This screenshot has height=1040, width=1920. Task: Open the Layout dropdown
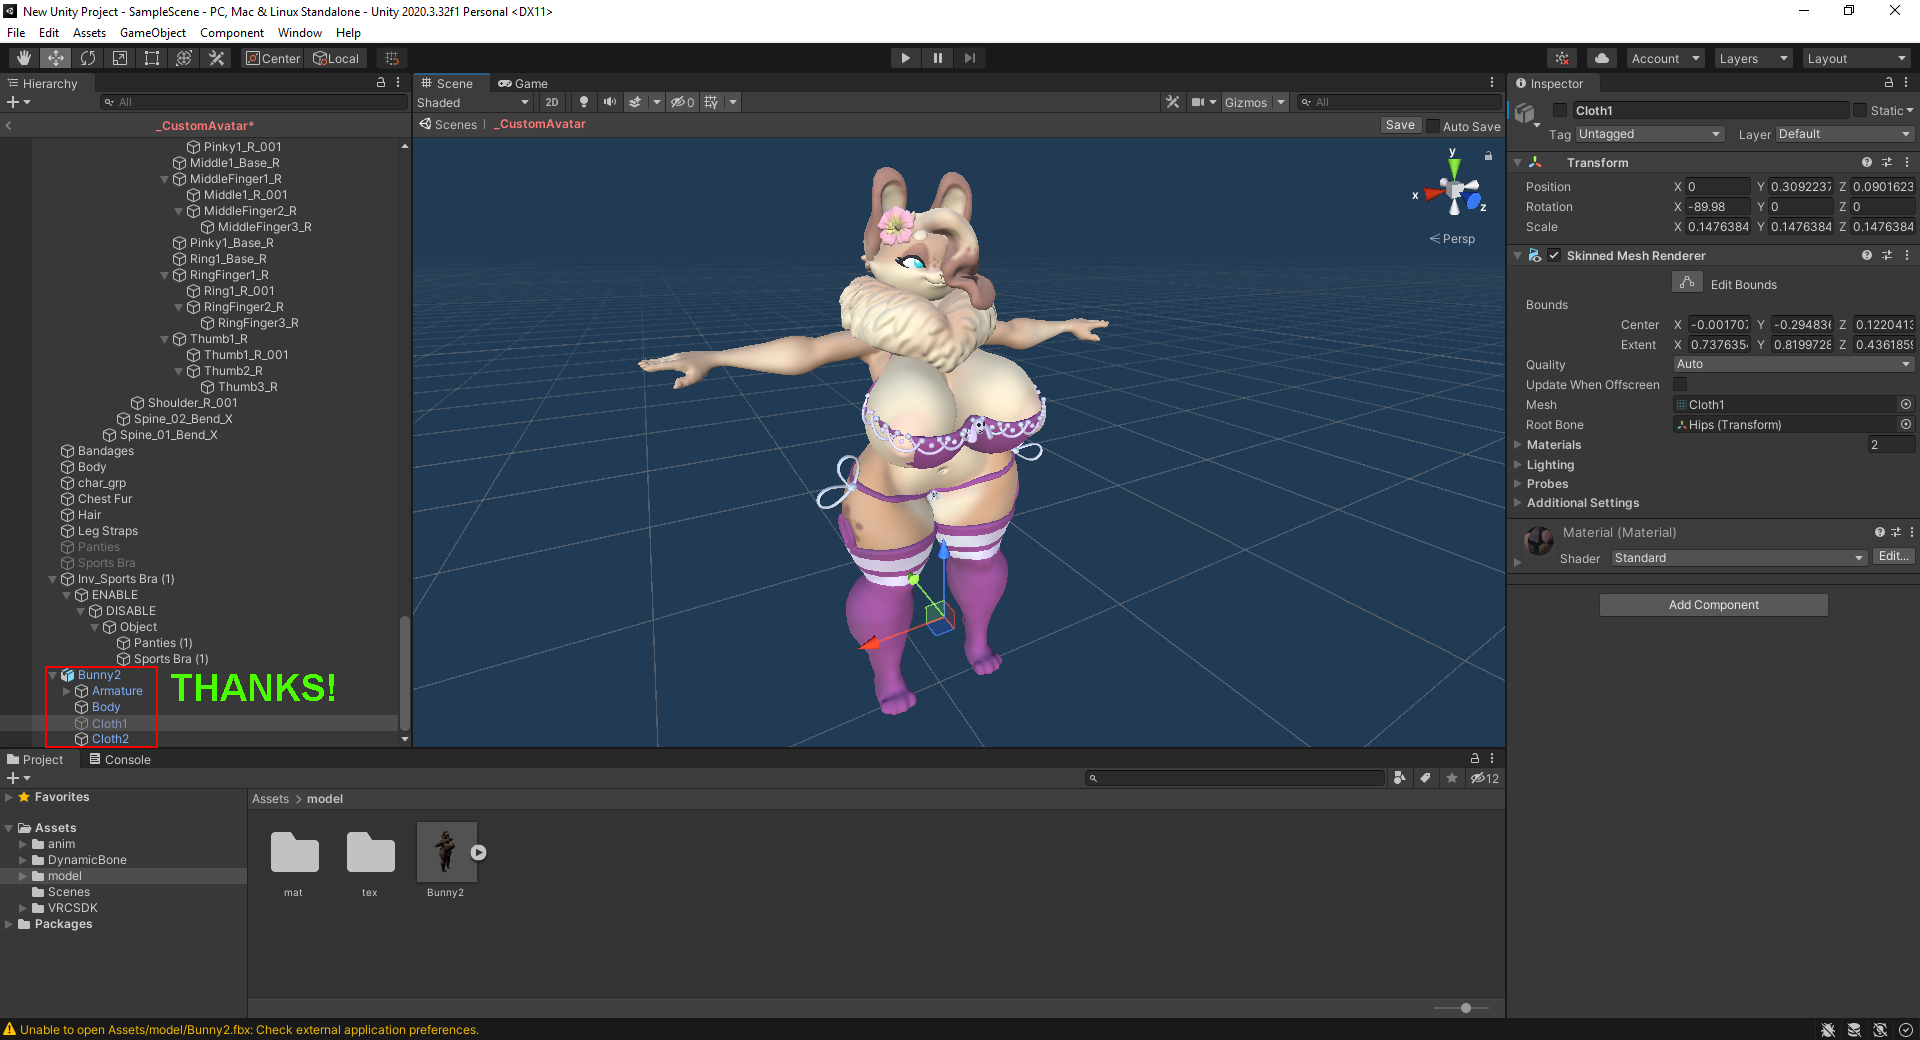(x=1856, y=58)
